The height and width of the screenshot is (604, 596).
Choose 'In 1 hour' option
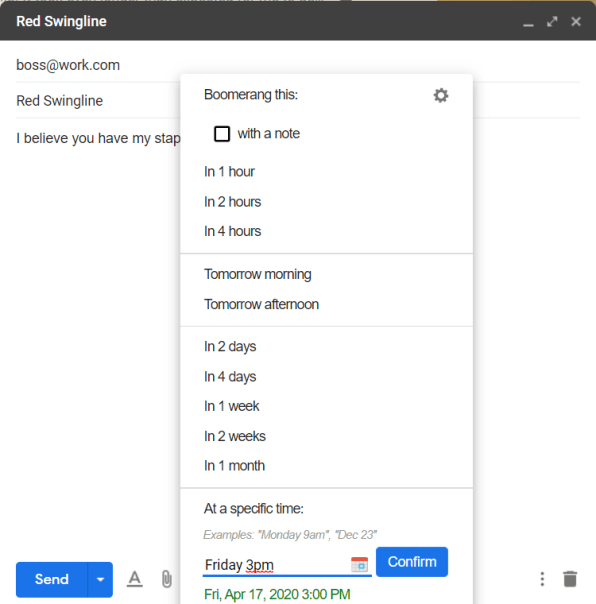pos(229,172)
